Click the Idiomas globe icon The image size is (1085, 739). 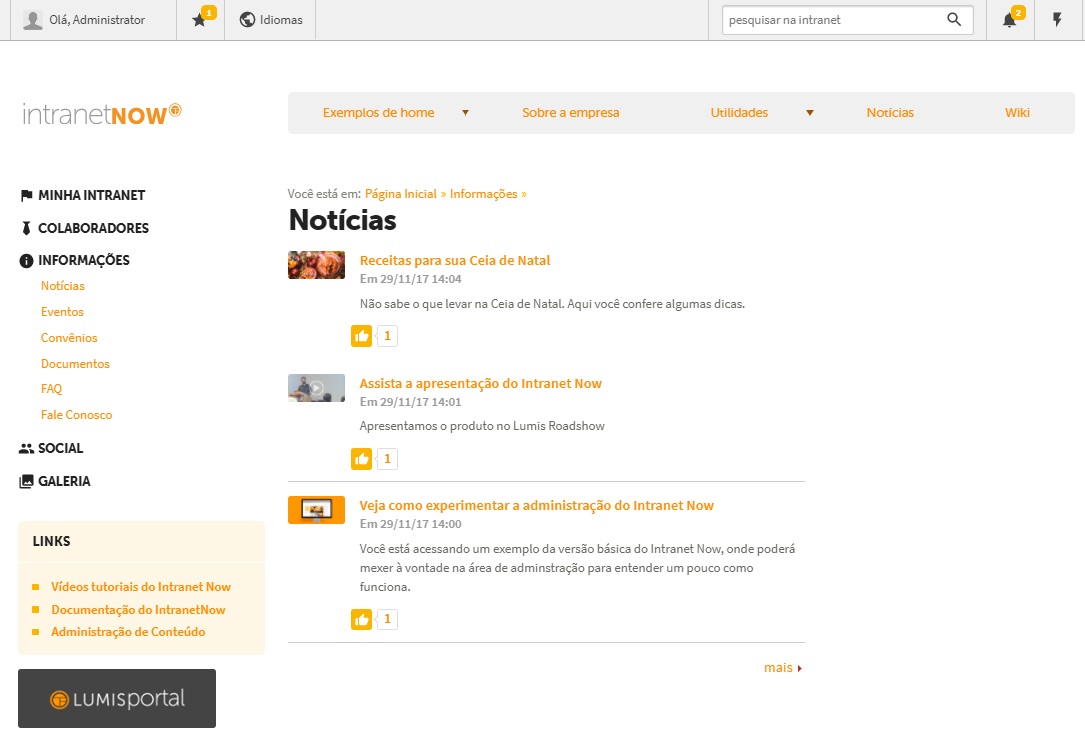point(247,19)
